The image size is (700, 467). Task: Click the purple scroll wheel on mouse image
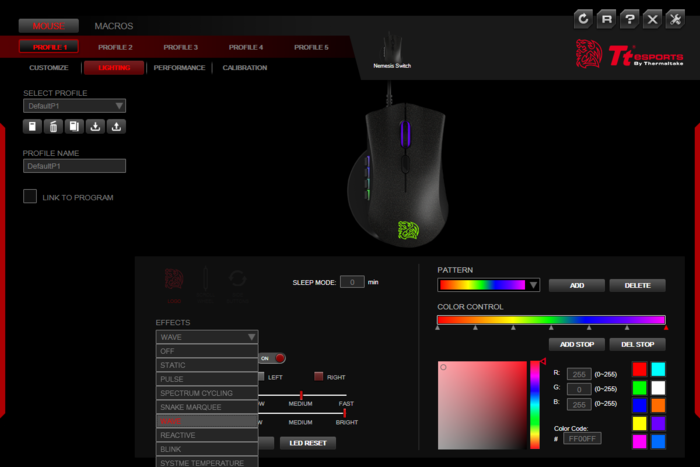[x=405, y=133]
